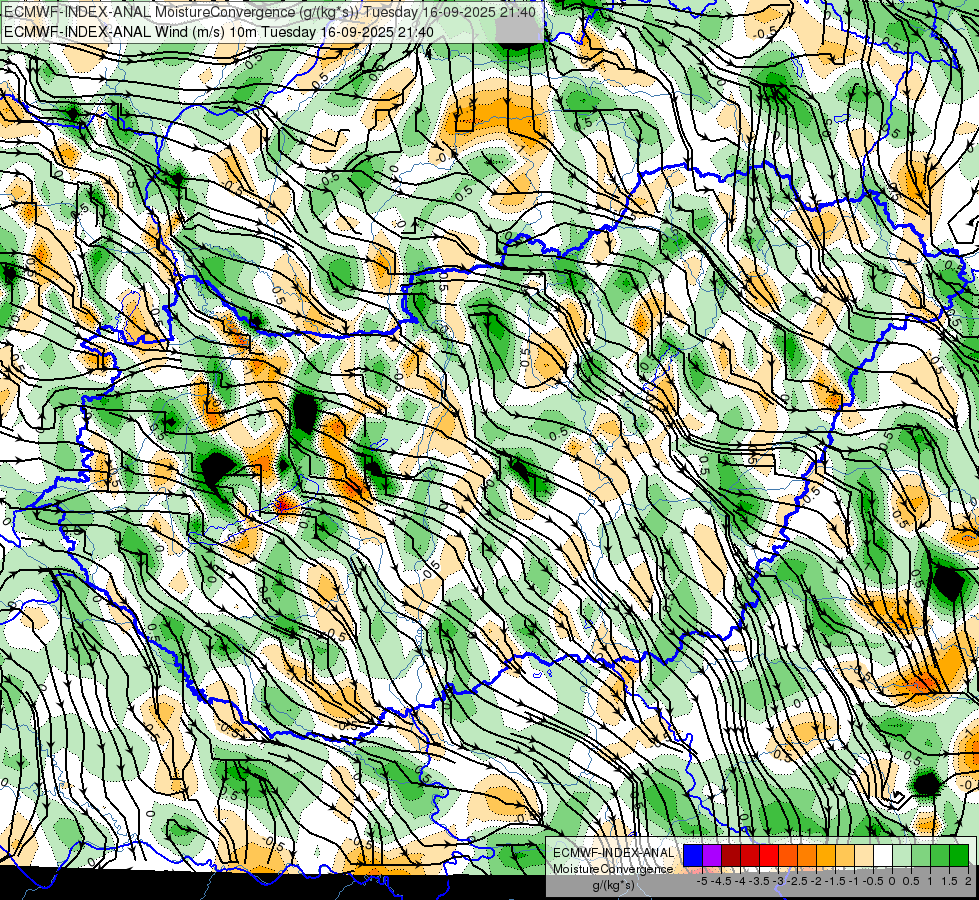Click the white legend swatch
Viewport: 979px width, 900px height.
pyautogui.click(x=883, y=856)
